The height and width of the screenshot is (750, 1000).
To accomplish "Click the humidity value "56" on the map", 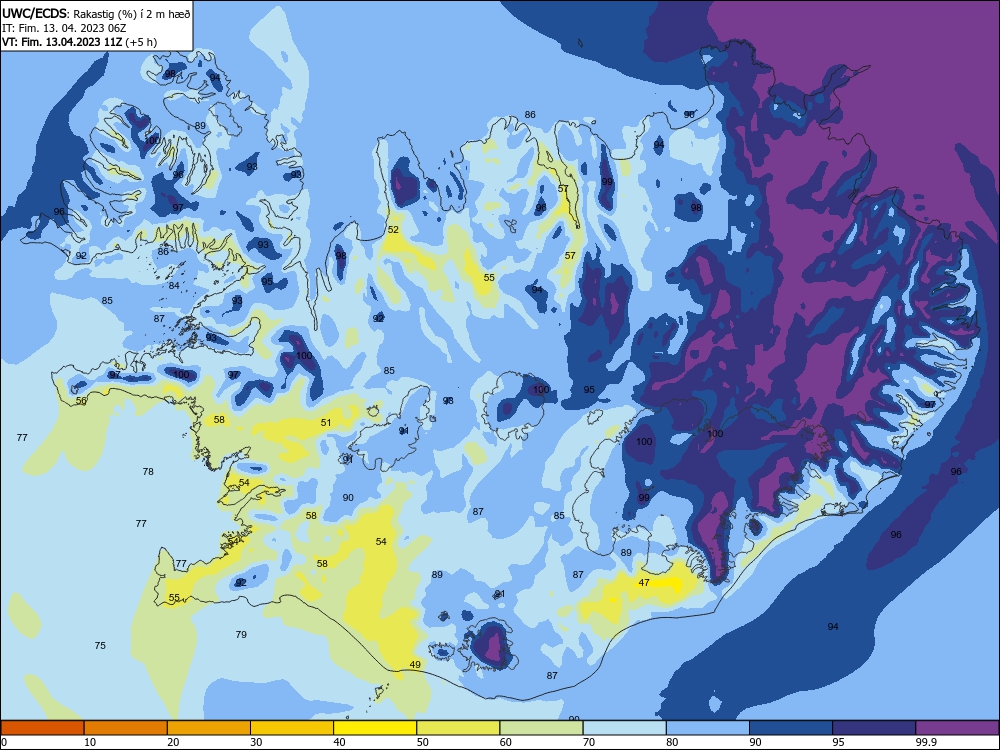I will click(x=81, y=401).
